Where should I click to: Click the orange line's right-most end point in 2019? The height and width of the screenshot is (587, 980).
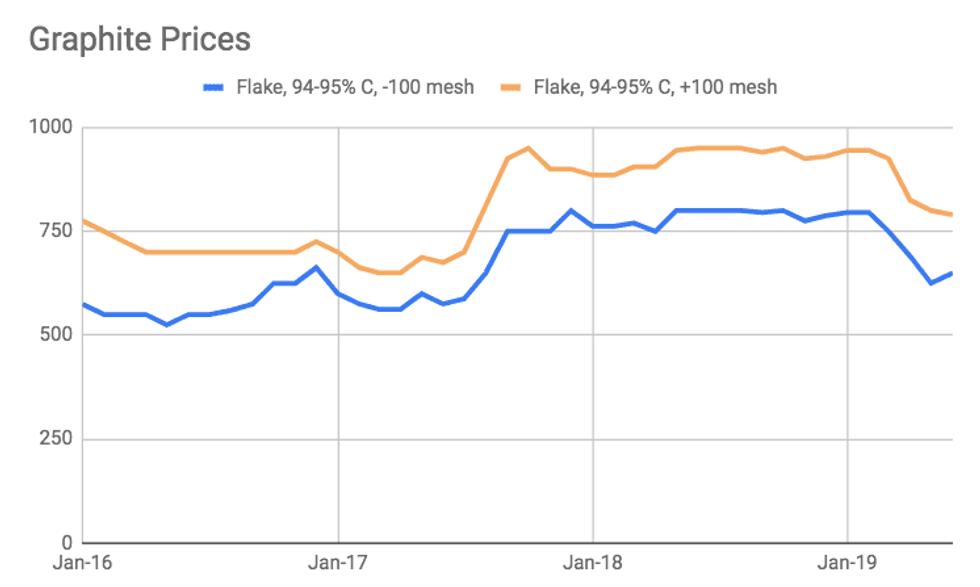951,214
